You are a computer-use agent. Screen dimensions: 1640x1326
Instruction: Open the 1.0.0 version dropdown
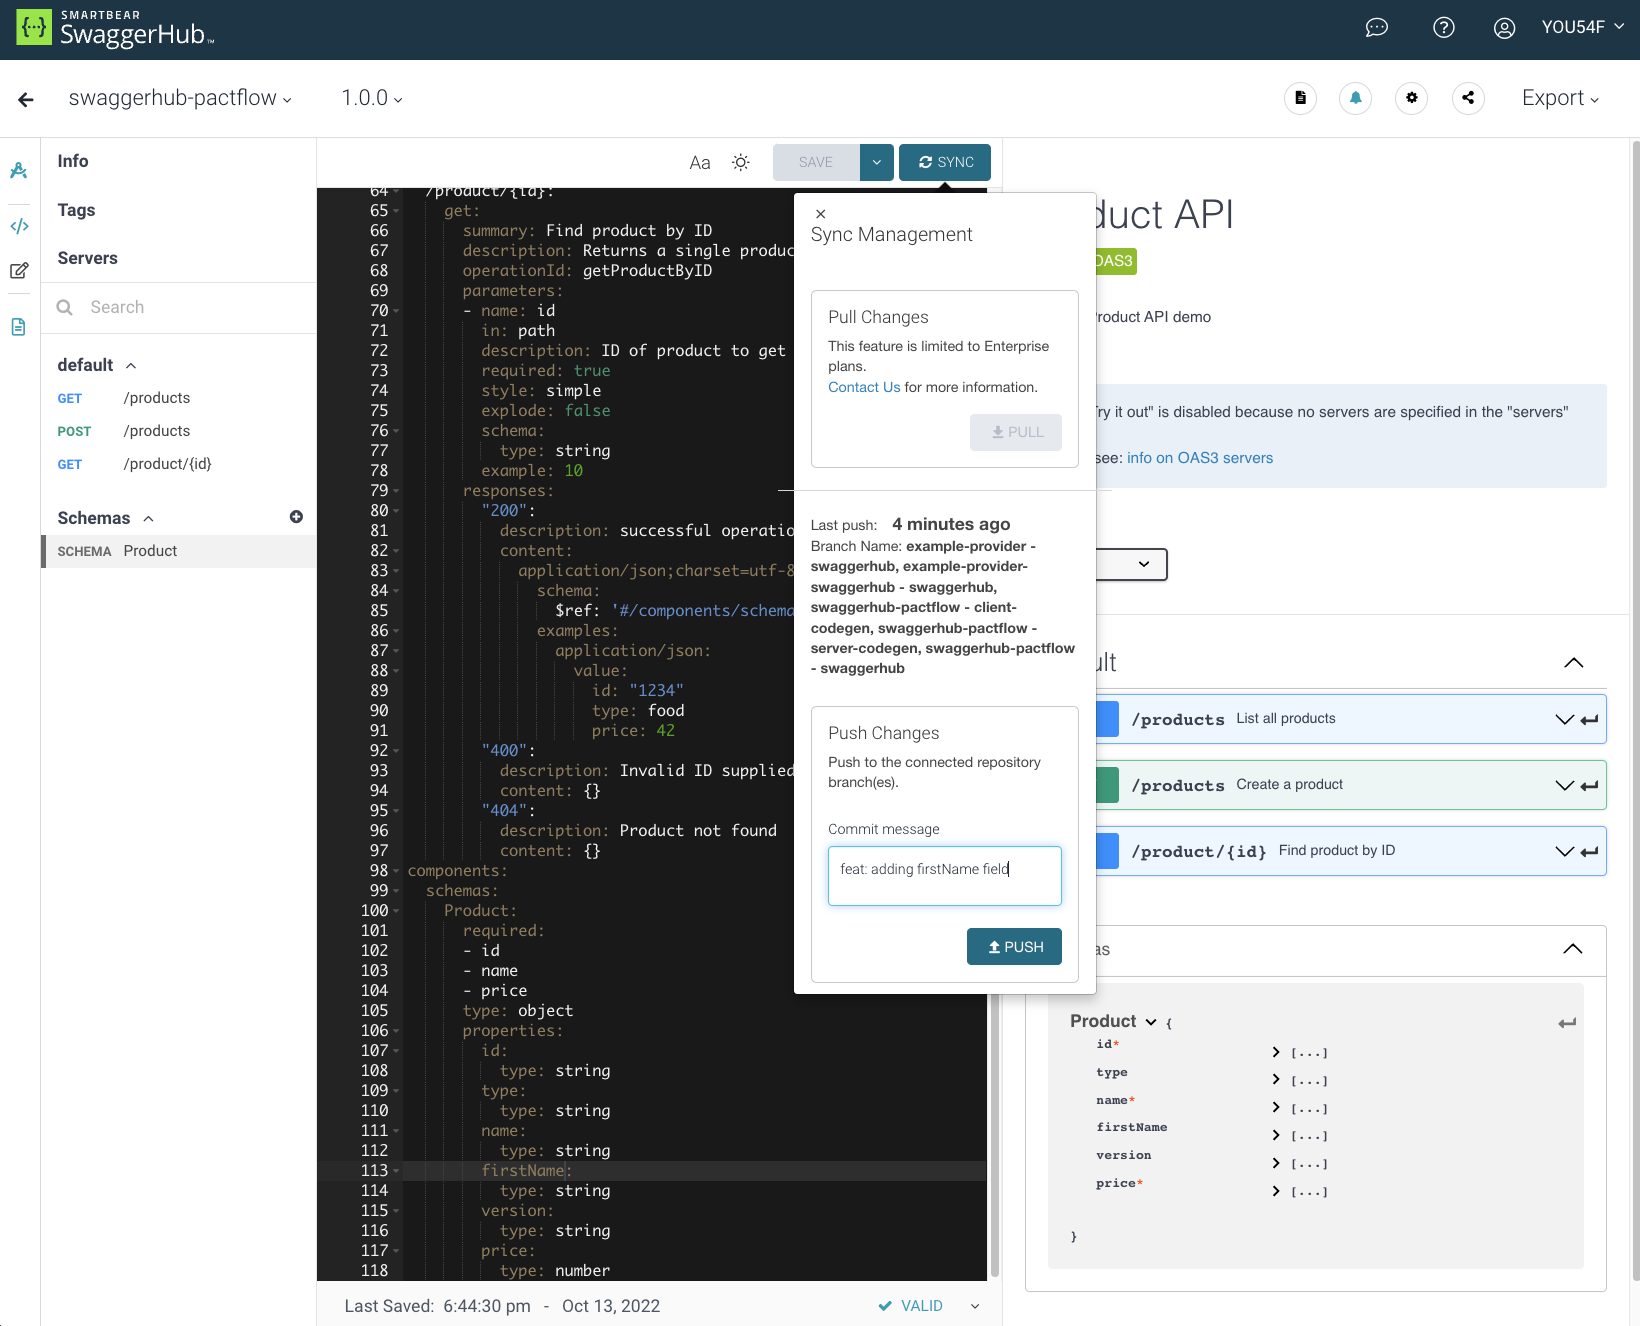[x=372, y=98]
